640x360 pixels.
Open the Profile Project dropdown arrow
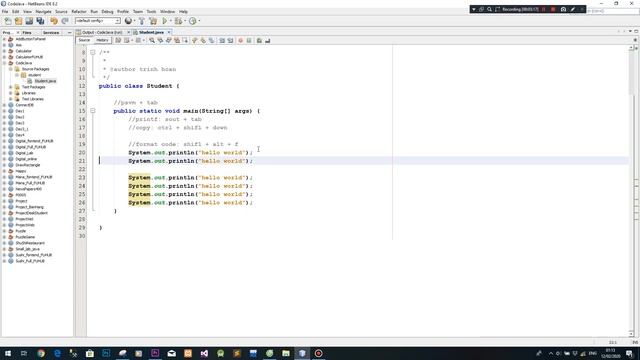pyautogui.click(x=199, y=21)
